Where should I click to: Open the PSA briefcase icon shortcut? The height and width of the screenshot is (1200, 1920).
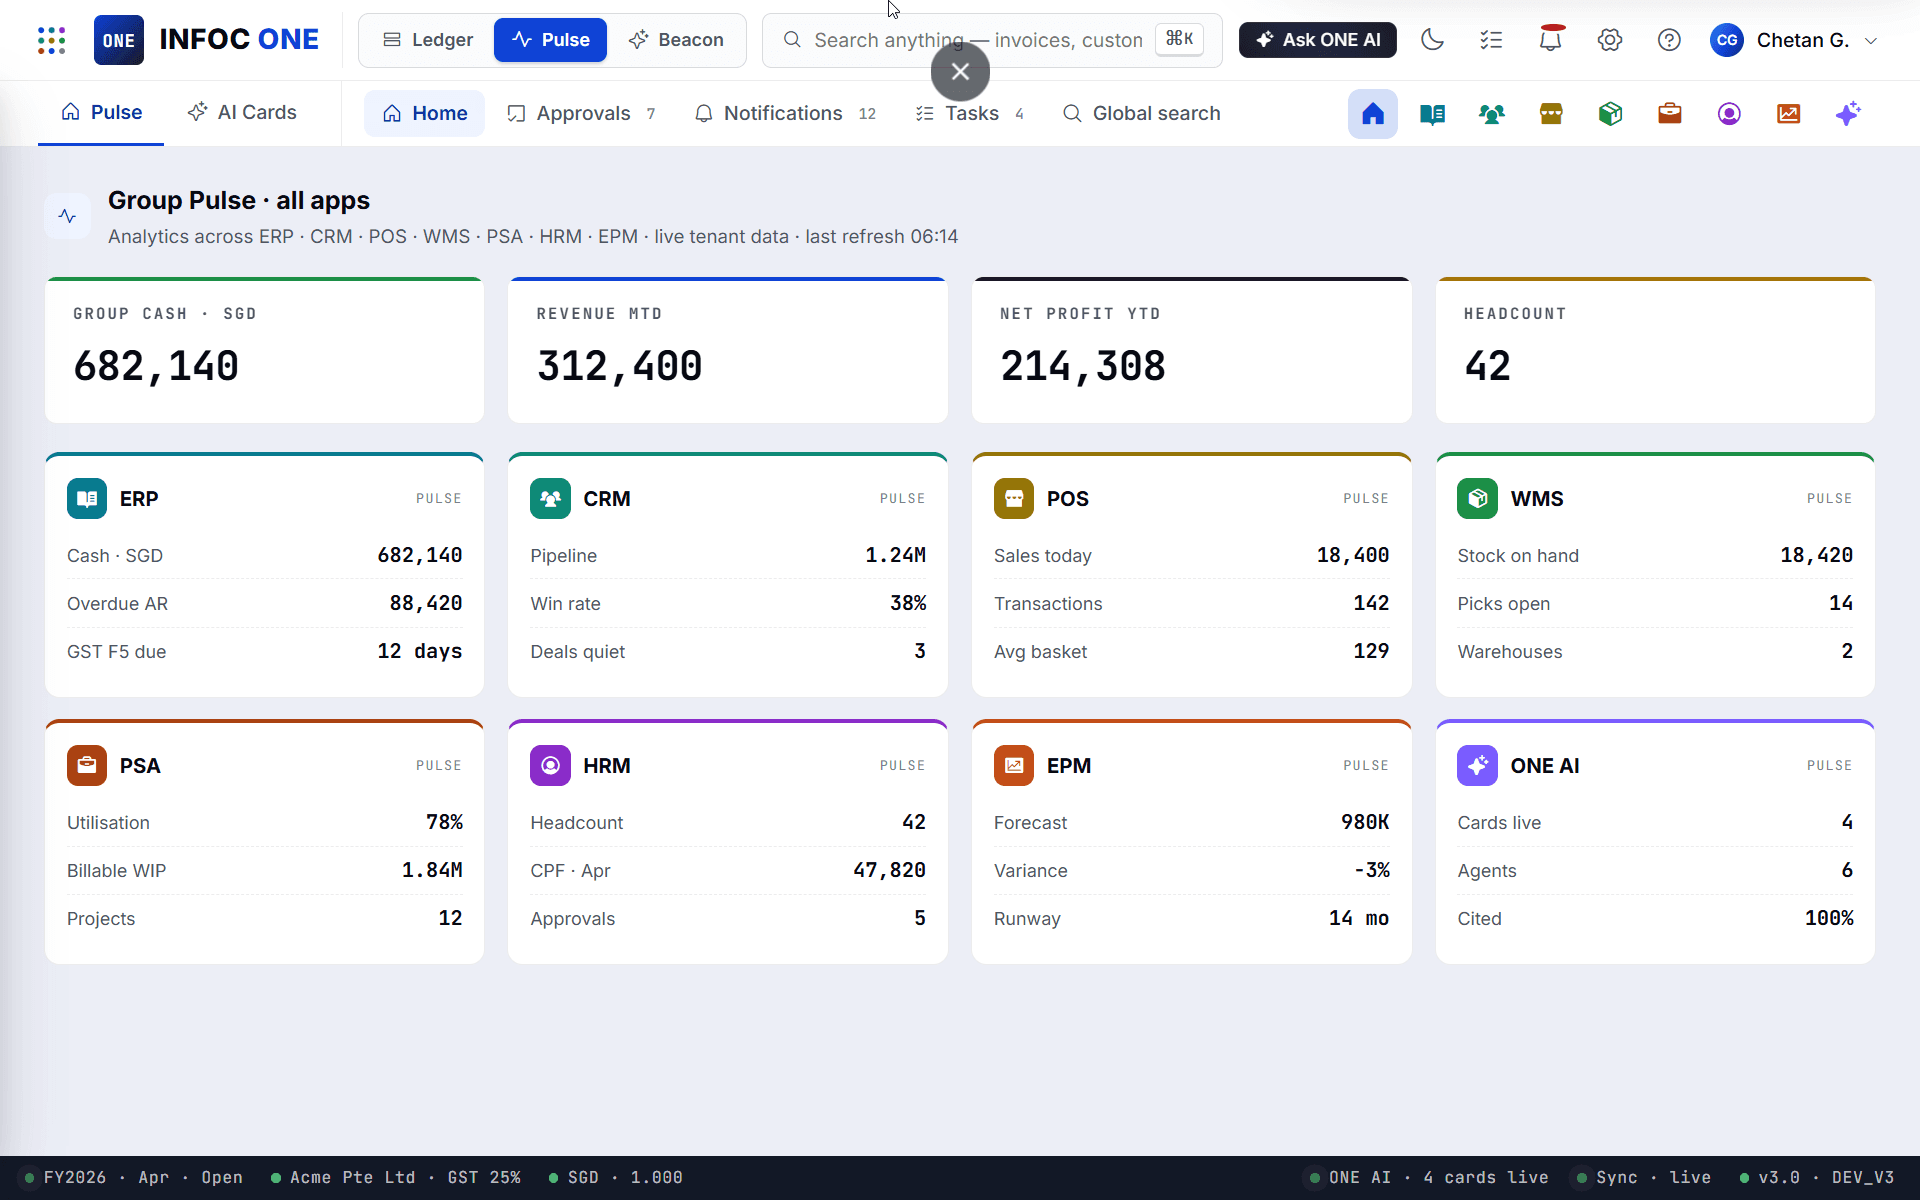tap(1669, 114)
